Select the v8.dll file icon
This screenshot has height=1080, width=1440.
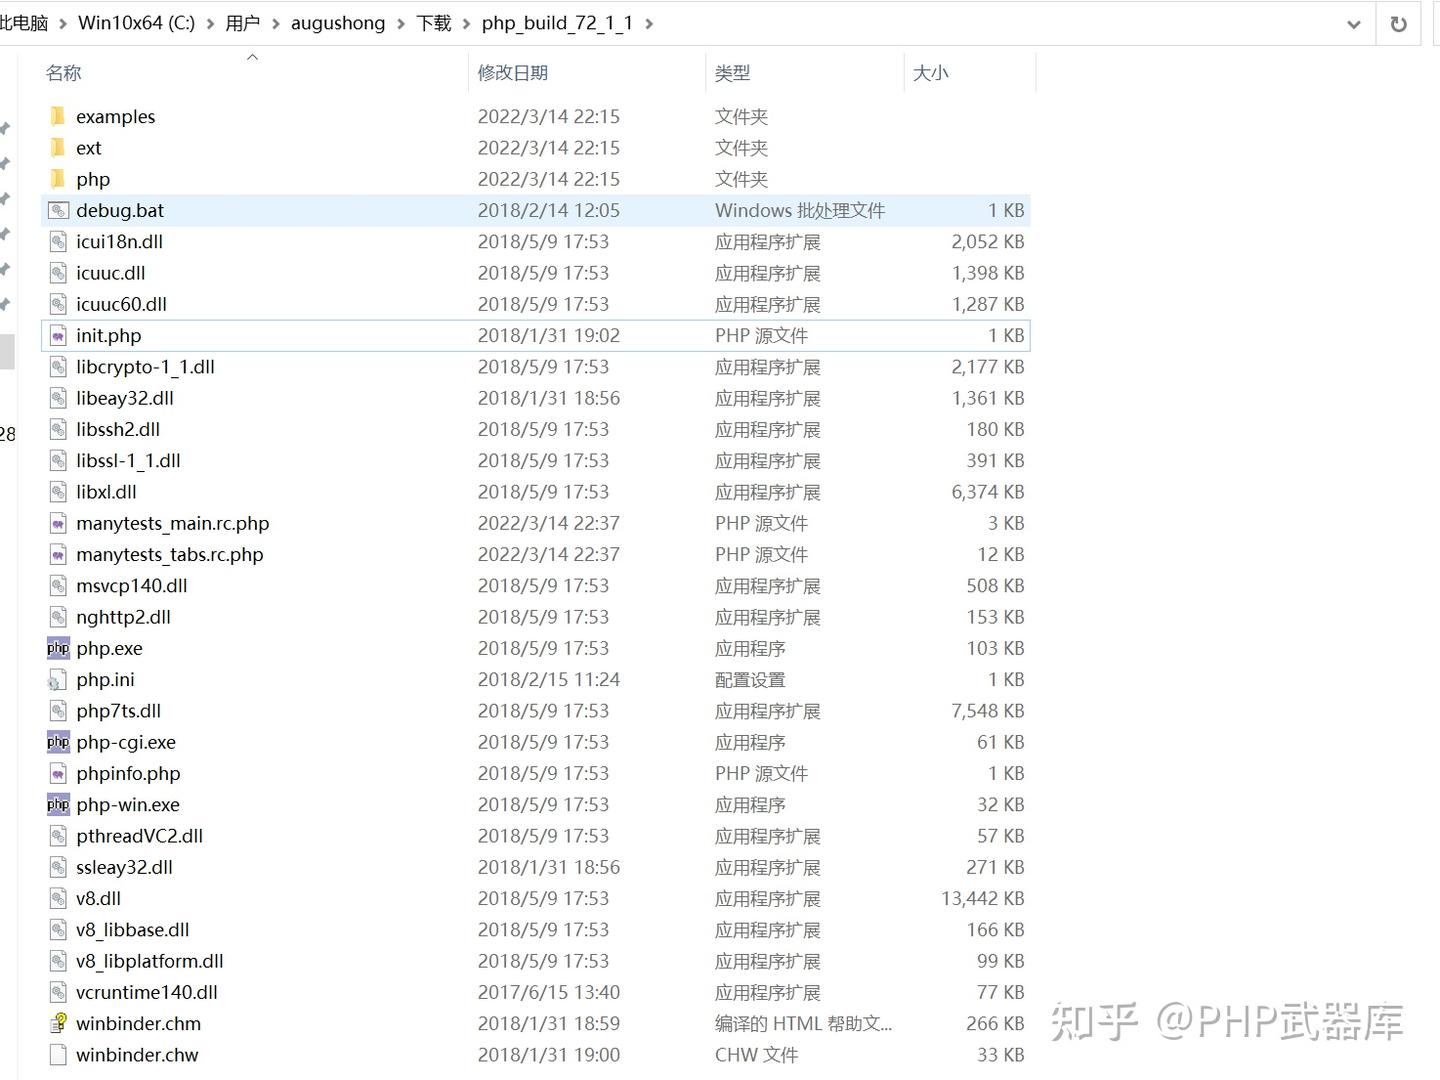click(x=58, y=898)
